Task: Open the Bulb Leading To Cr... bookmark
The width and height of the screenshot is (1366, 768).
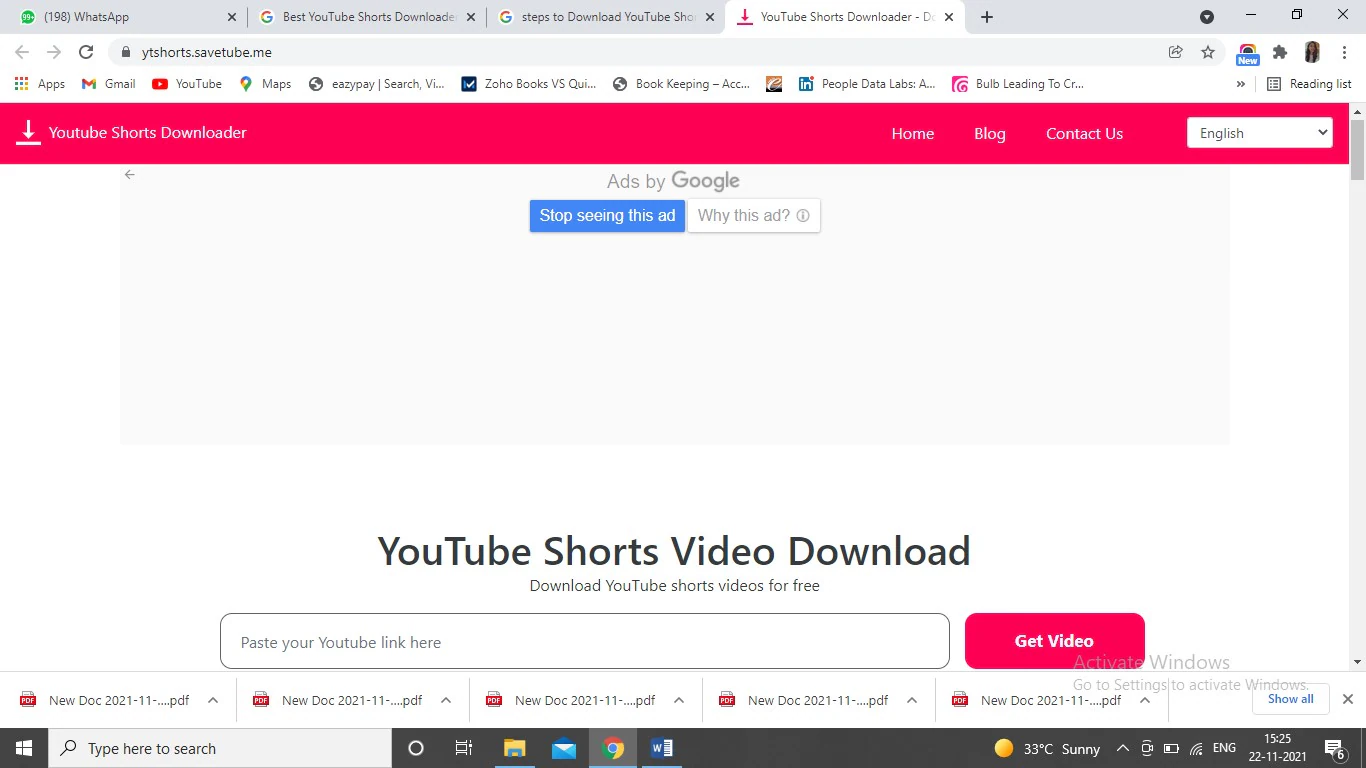Action: pos(1018,84)
